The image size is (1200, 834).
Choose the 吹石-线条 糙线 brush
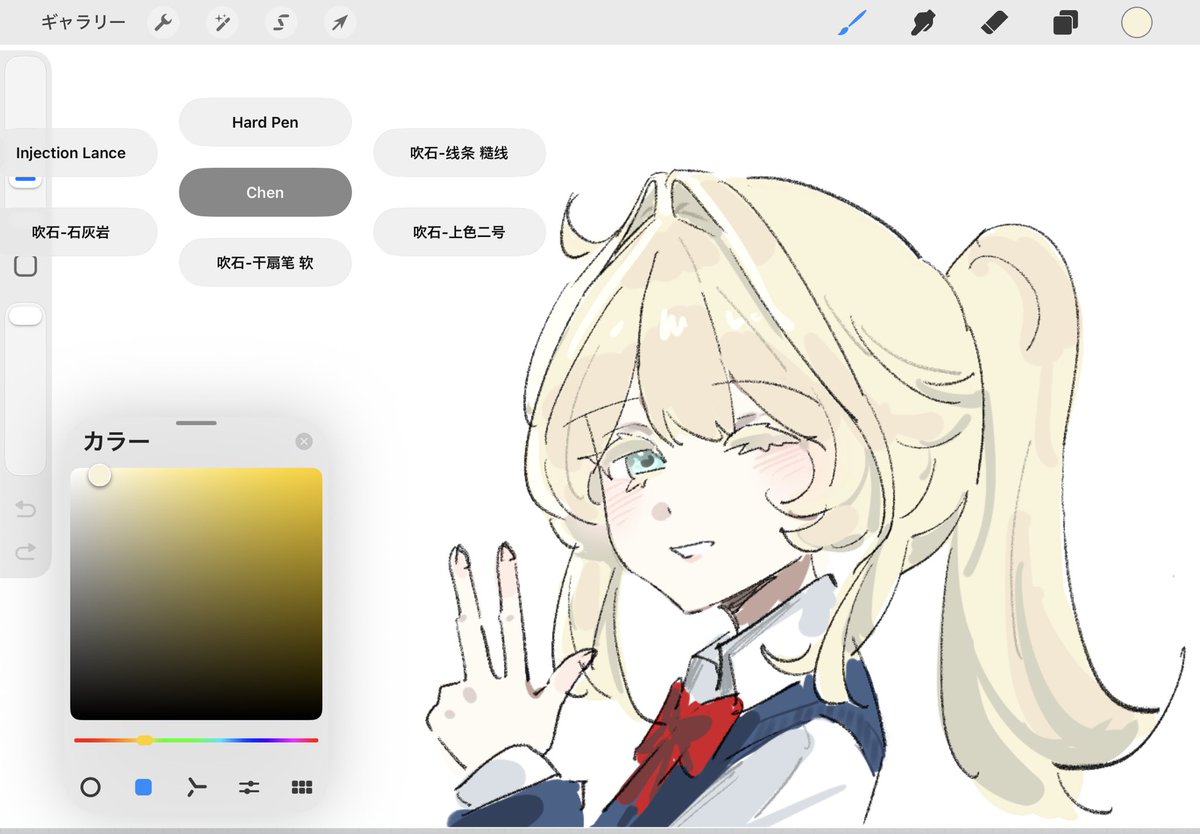459,153
